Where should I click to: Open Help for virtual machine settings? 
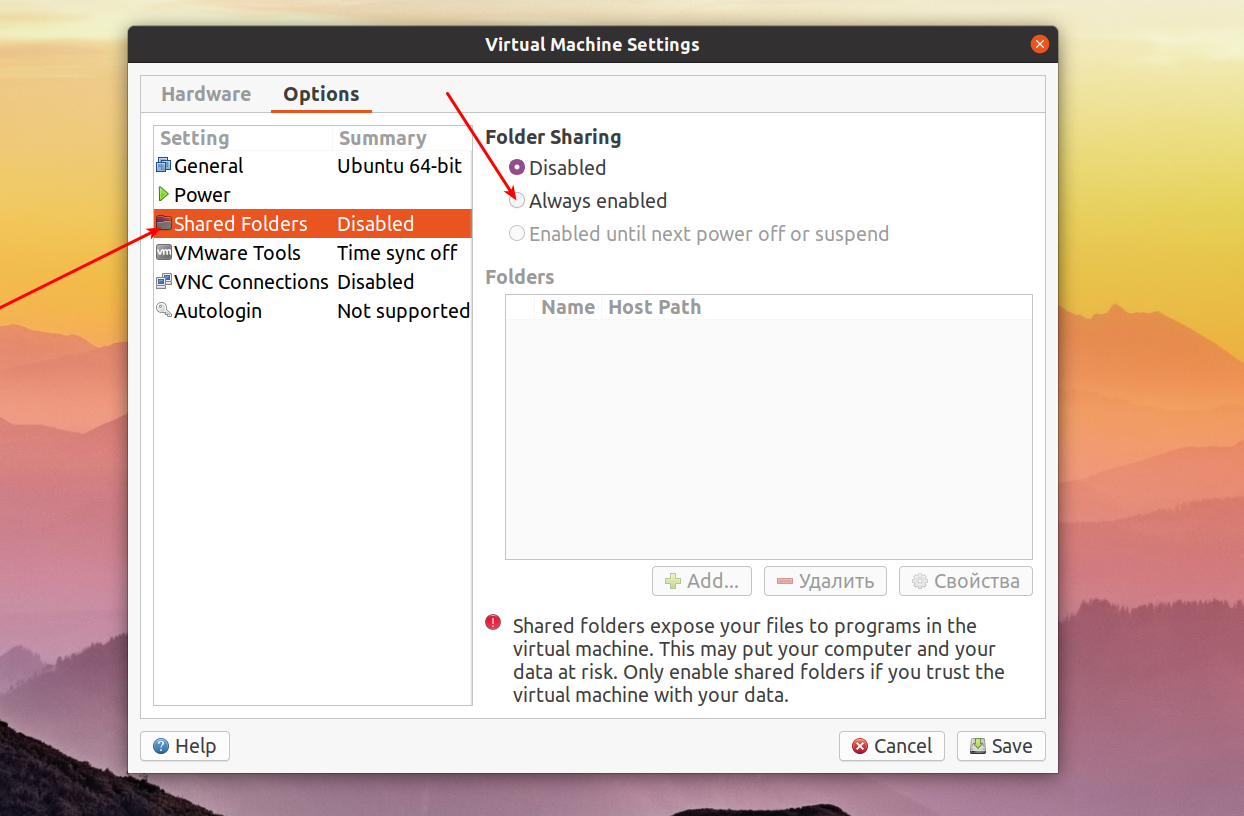point(184,745)
